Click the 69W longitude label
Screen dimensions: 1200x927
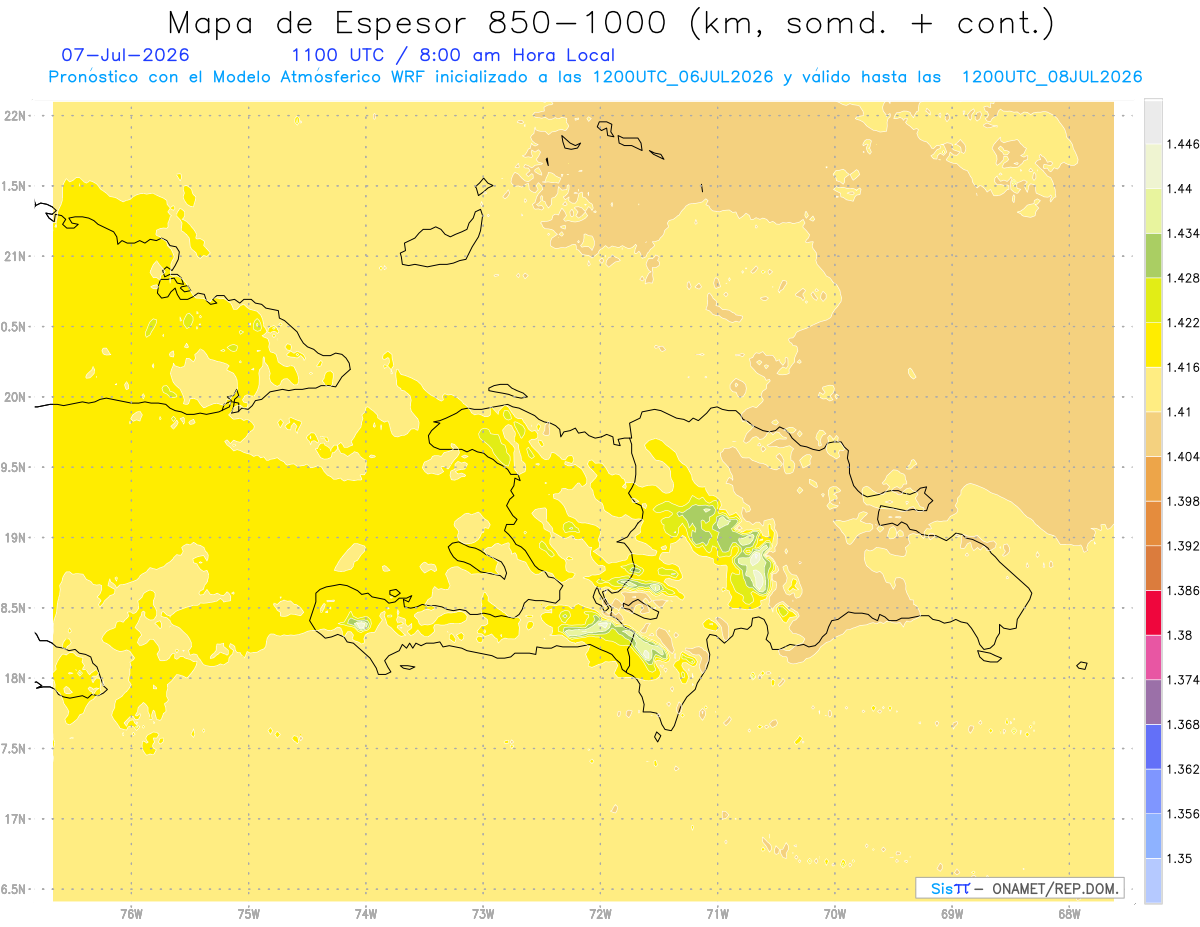tap(952, 913)
